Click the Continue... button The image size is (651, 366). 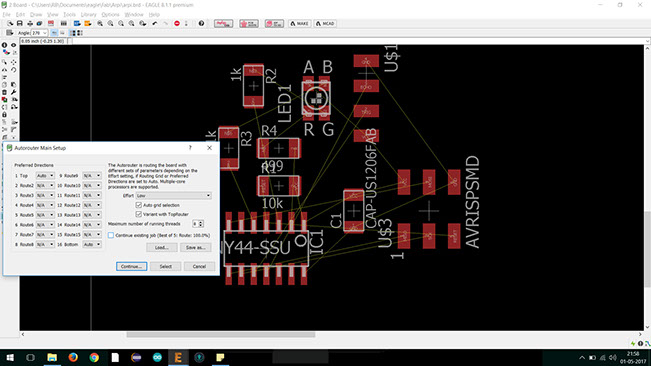[132, 266]
